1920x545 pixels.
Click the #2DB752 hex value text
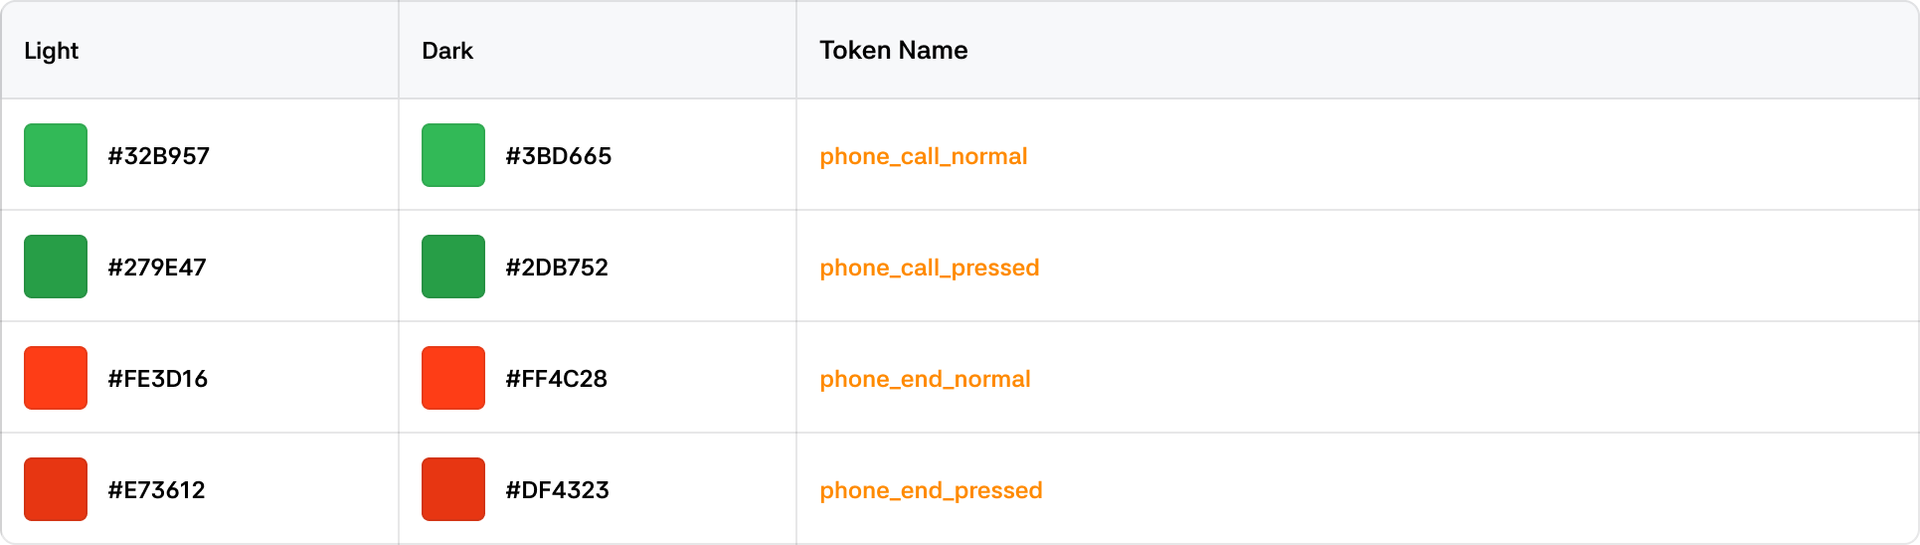click(x=556, y=268)
